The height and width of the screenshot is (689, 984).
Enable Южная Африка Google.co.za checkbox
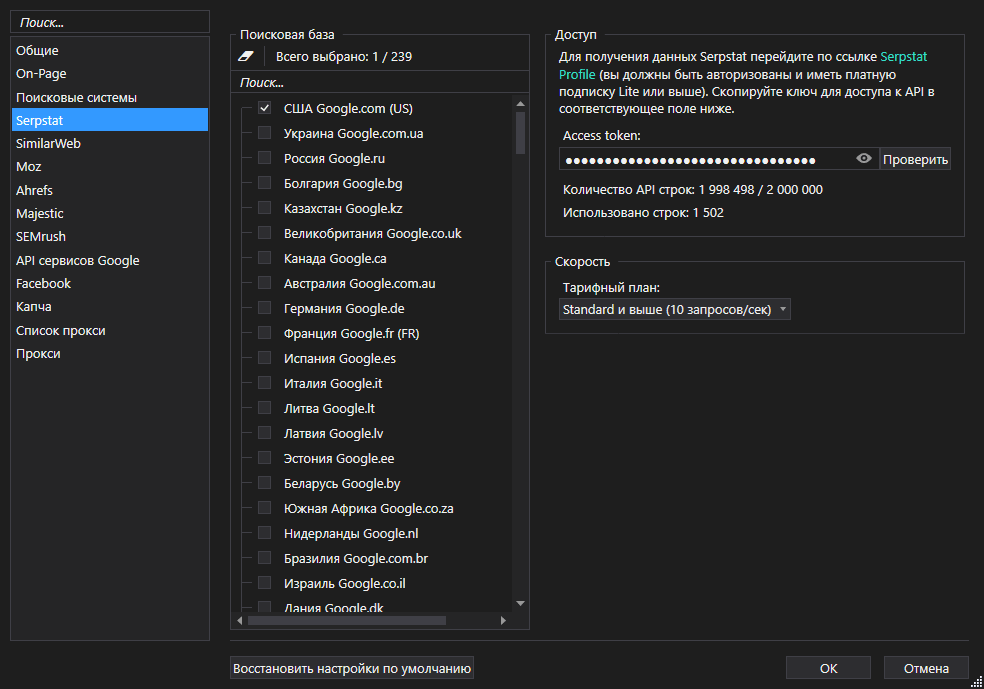click(264, 508)
